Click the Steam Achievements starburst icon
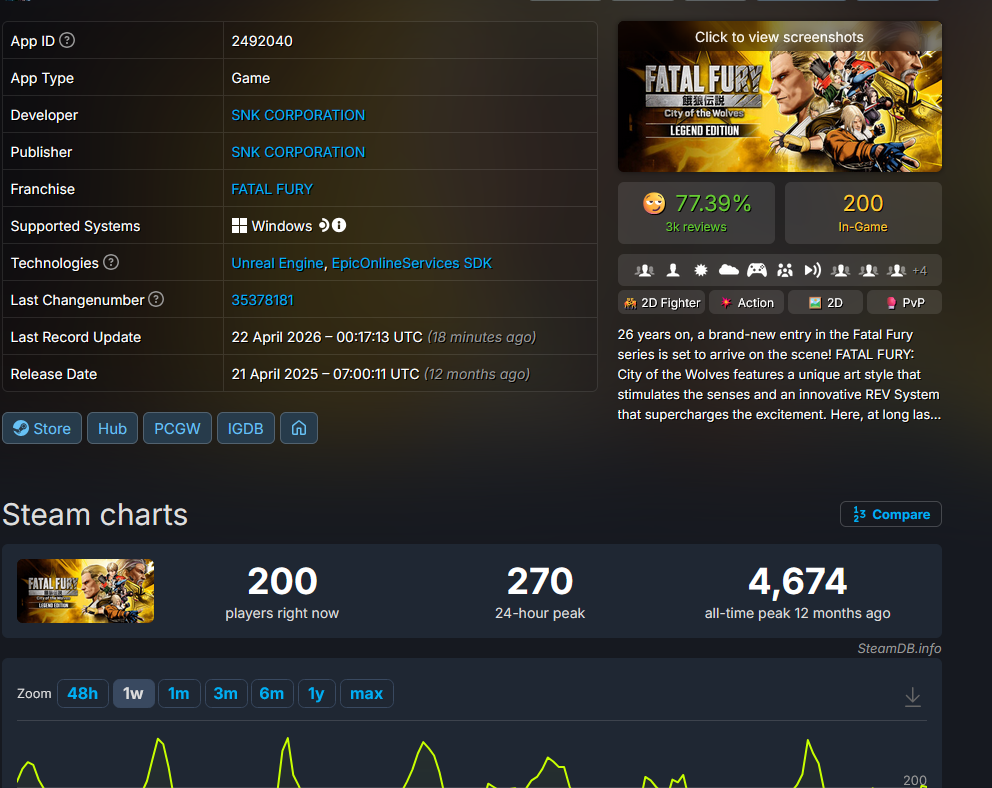 point(700,271)
